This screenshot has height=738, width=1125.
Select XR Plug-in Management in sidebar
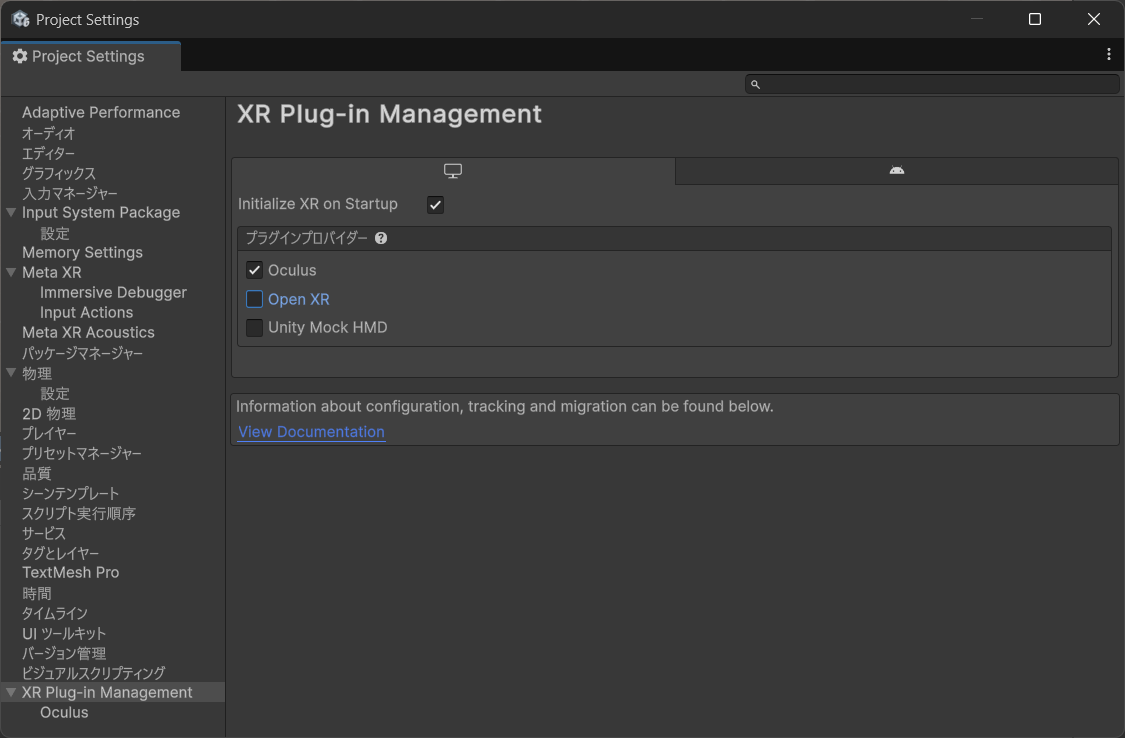pos(107,693)
